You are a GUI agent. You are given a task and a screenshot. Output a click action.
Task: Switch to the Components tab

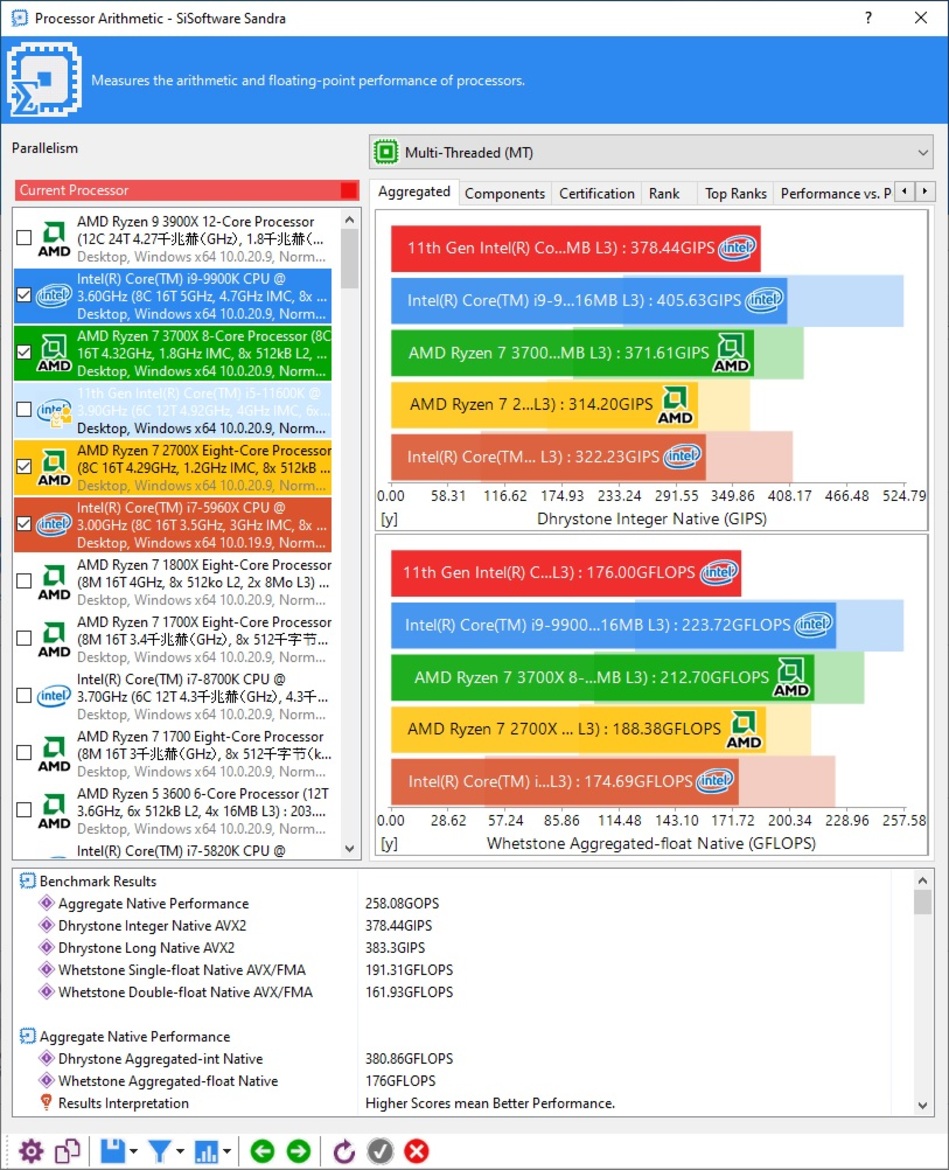tap(505, 193)
